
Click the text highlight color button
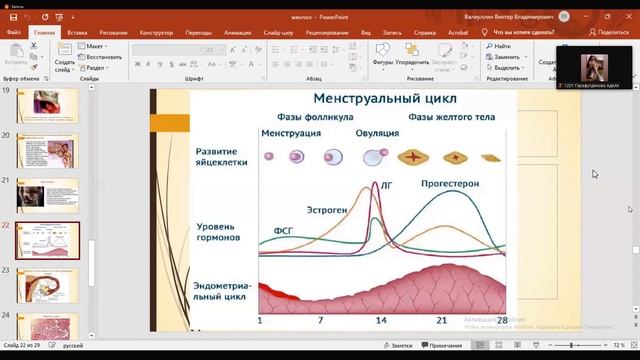(233, 64)
